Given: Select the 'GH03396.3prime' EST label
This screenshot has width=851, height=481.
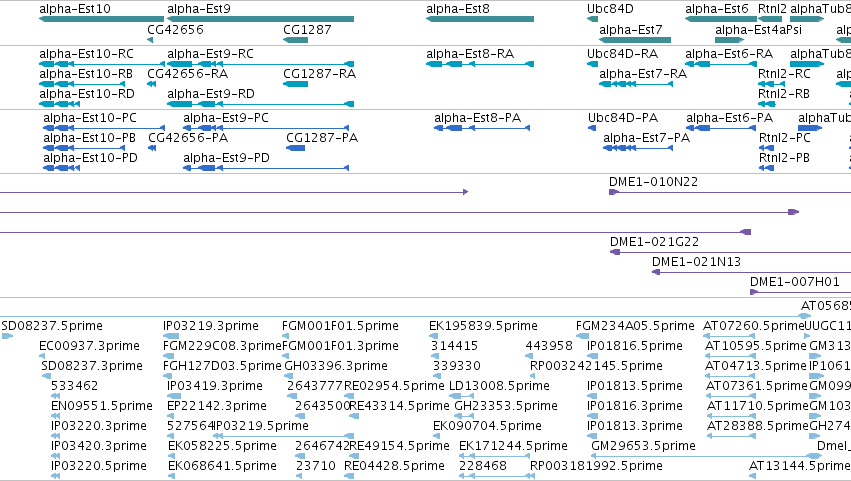Looking at the screenshot, I should click(336, 366).
